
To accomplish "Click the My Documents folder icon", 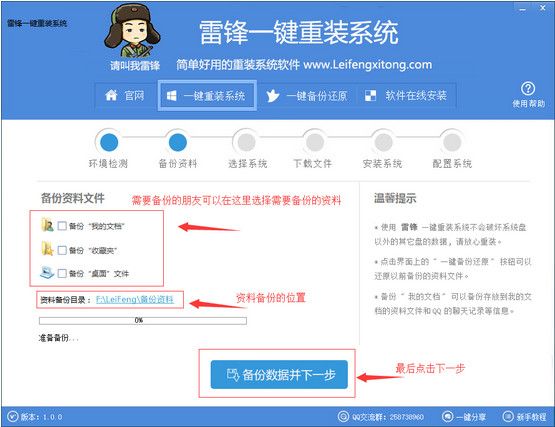I will 47,225.
